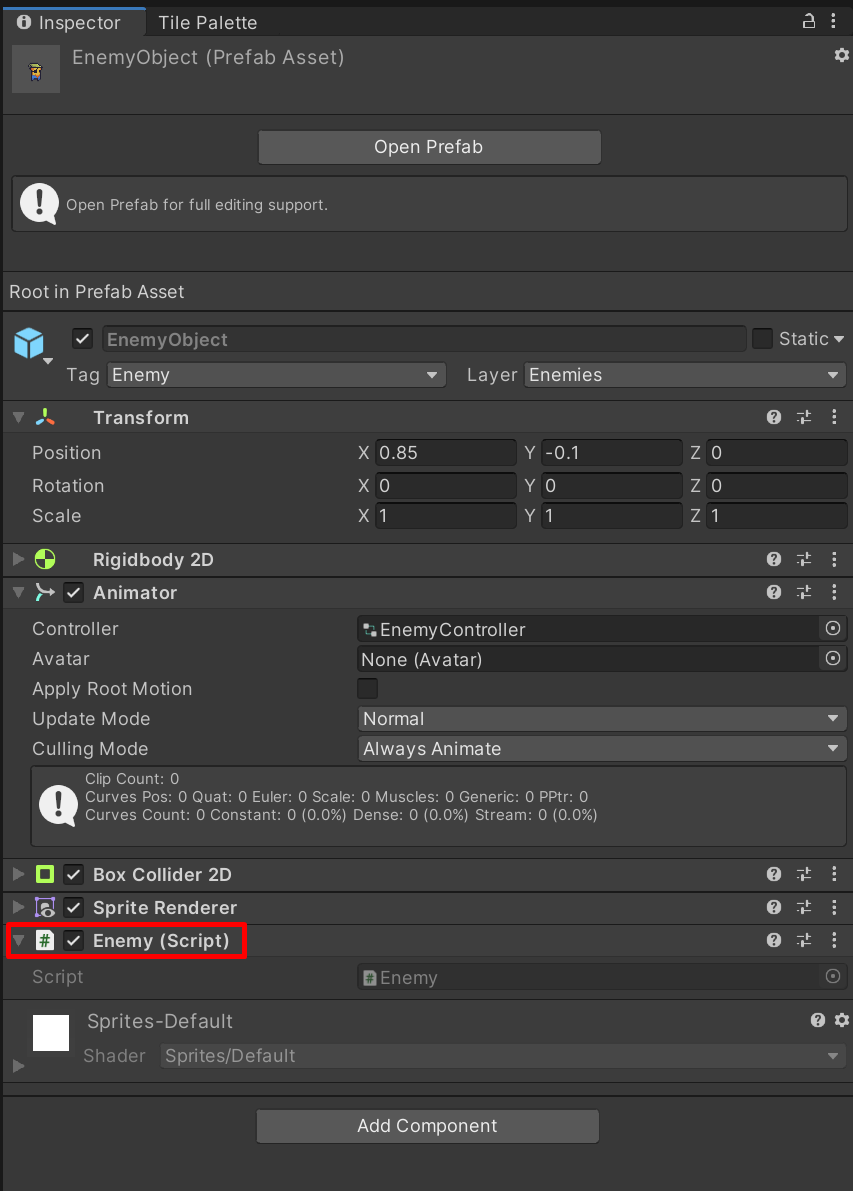Expand the Box Collider 2D foldout
The width and height of the screenshot is (853, 1191).
[19, 874]
